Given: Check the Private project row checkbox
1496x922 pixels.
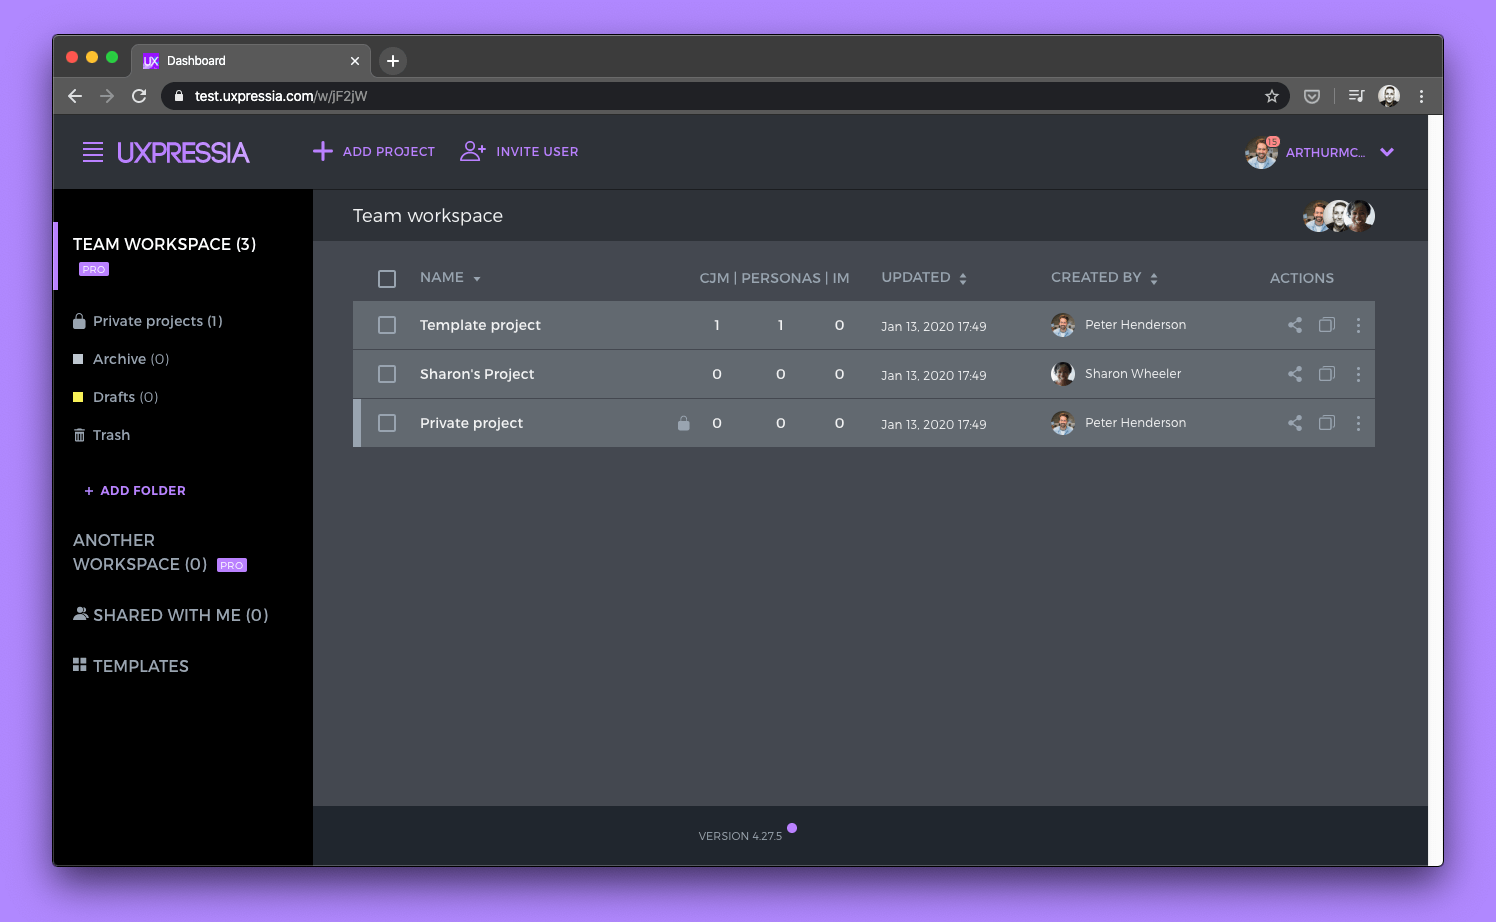Looking at the screenshot, I should (x=387, y=423).
